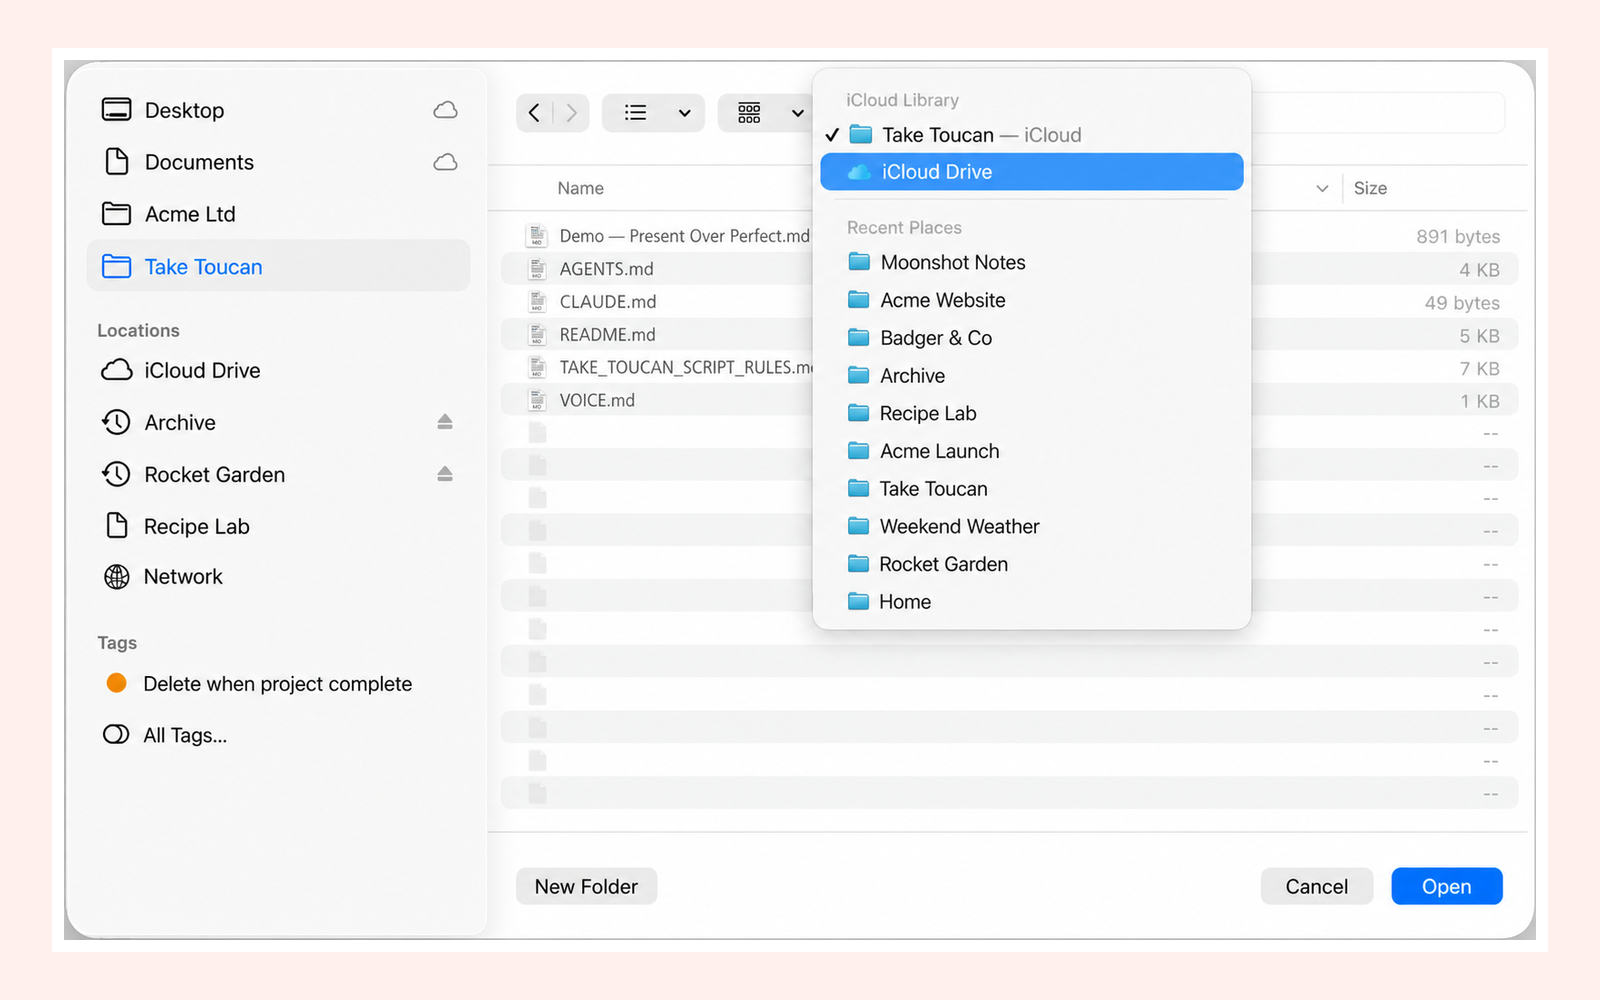The width and height of the screenshot is (1600, 1000).
Task: Click the Moonshot Notes folder icon in popup
Action: pyautogui.click(x=859, y=262)
